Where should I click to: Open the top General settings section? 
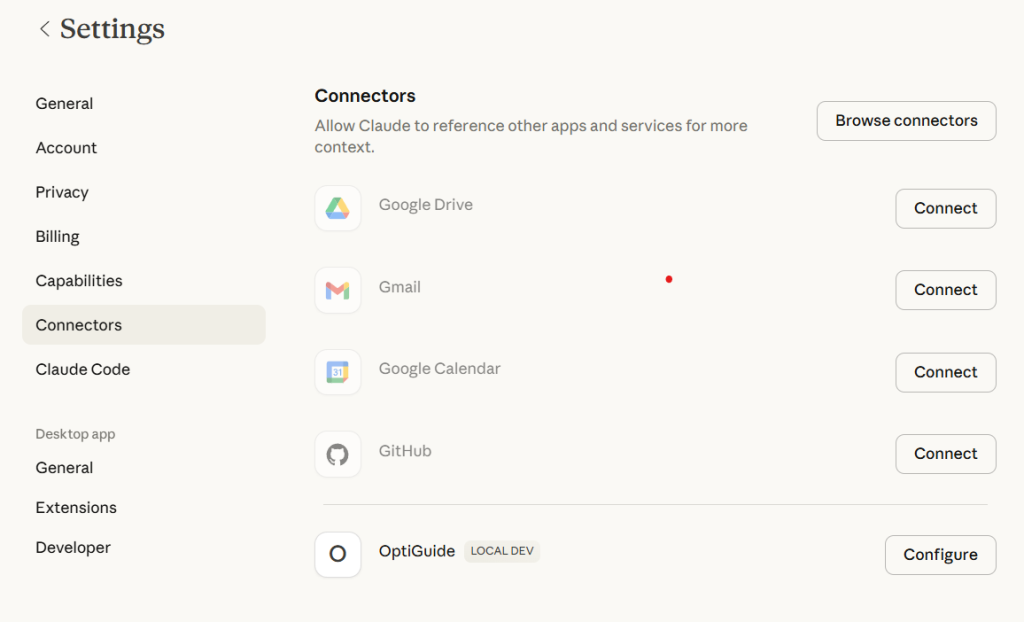coord(64,104)
